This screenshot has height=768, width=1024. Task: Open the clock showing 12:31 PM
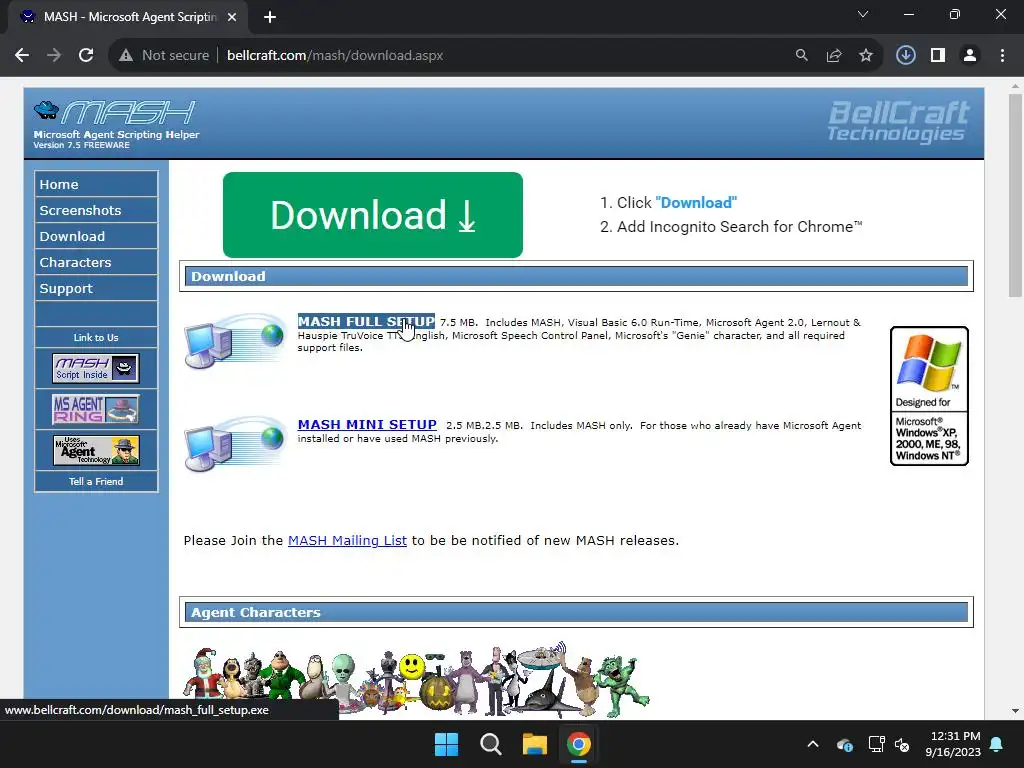point(953,744)
